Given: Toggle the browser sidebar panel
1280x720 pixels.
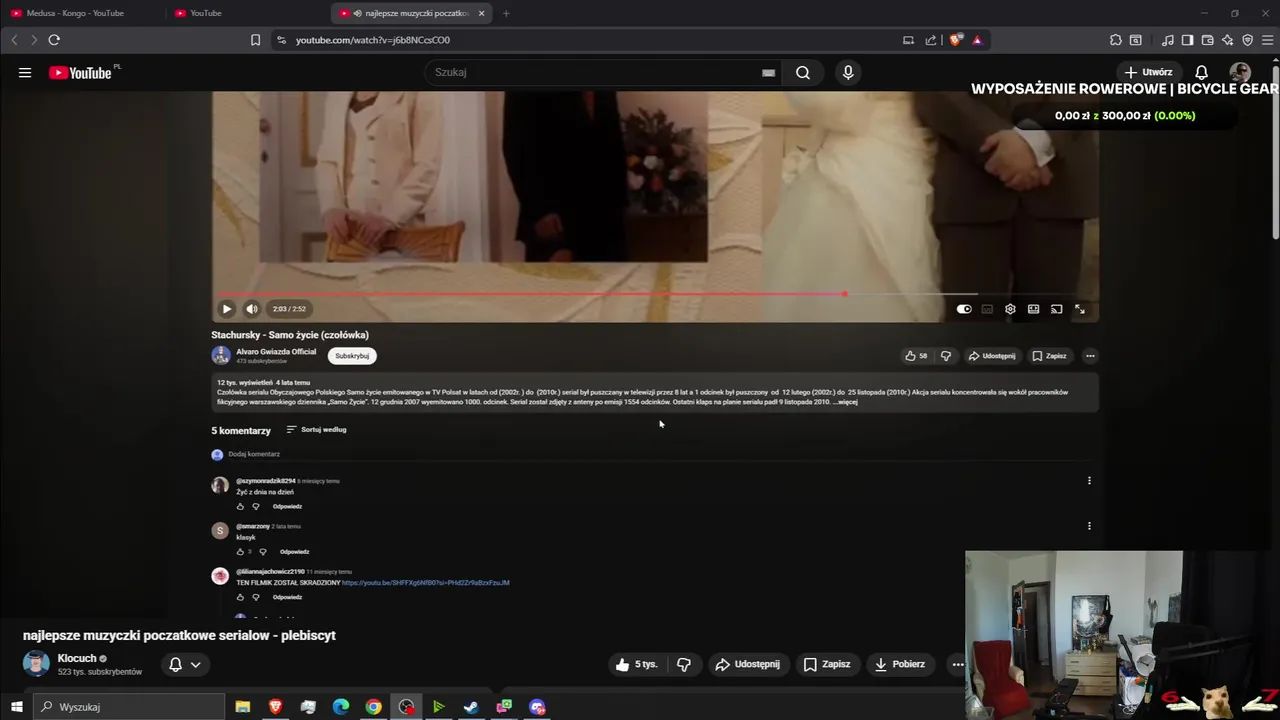Looking at the screenshot, I should 1187,40.
